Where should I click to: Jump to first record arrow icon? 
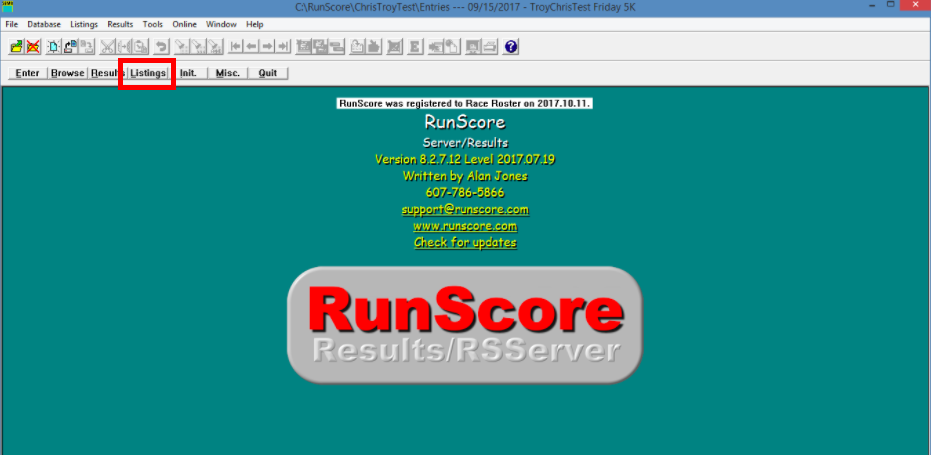coord(236,47)
